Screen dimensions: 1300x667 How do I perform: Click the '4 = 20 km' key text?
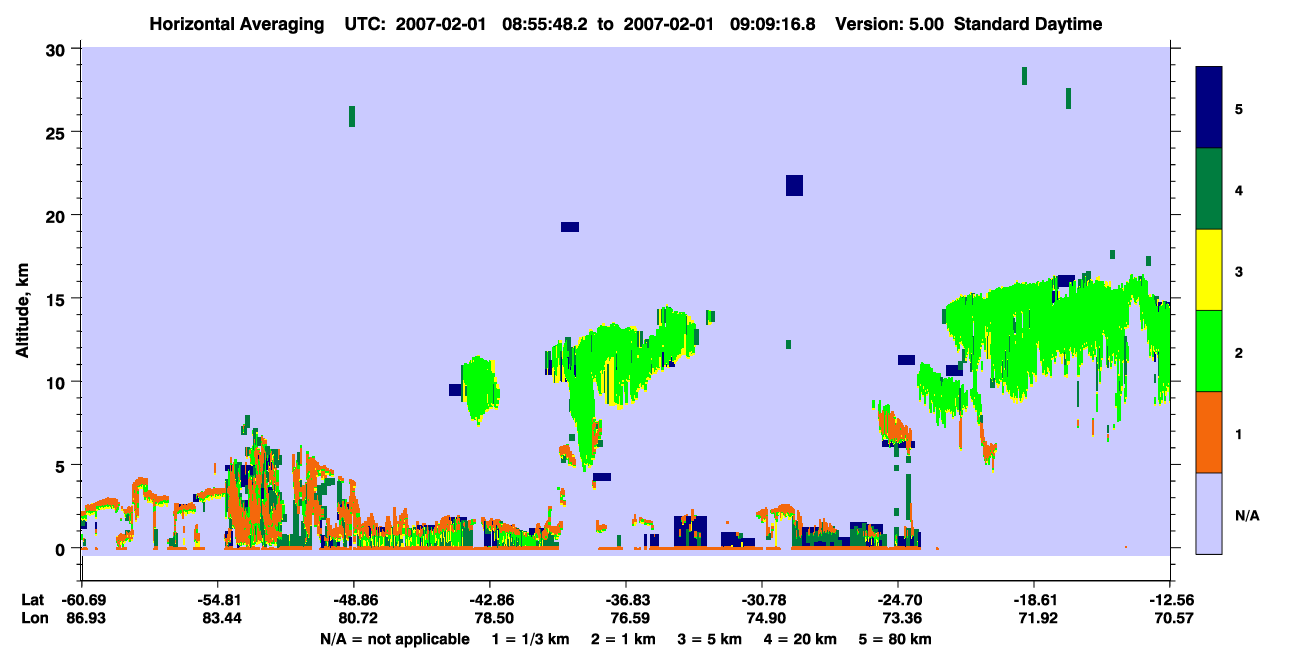tap(799, 639)
